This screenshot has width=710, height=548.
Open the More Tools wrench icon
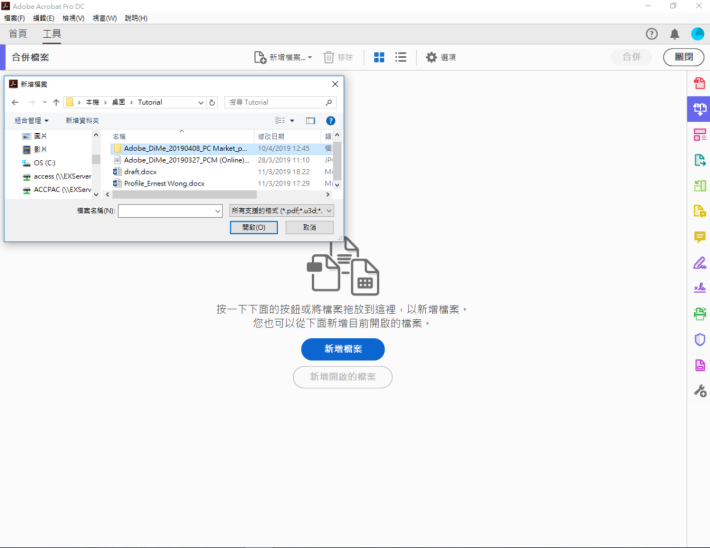point(700,391)
